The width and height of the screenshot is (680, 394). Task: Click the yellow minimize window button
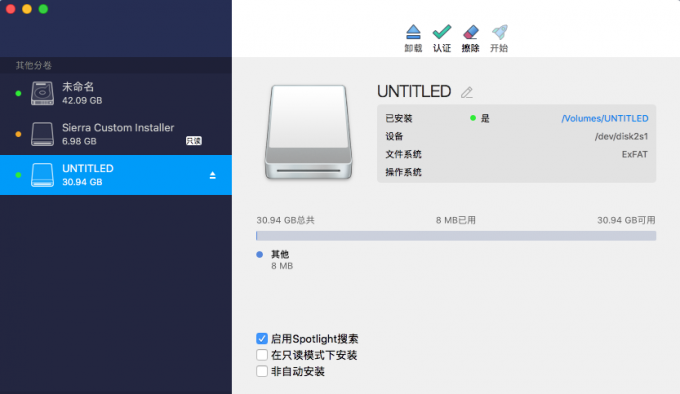tap(27, 9)
